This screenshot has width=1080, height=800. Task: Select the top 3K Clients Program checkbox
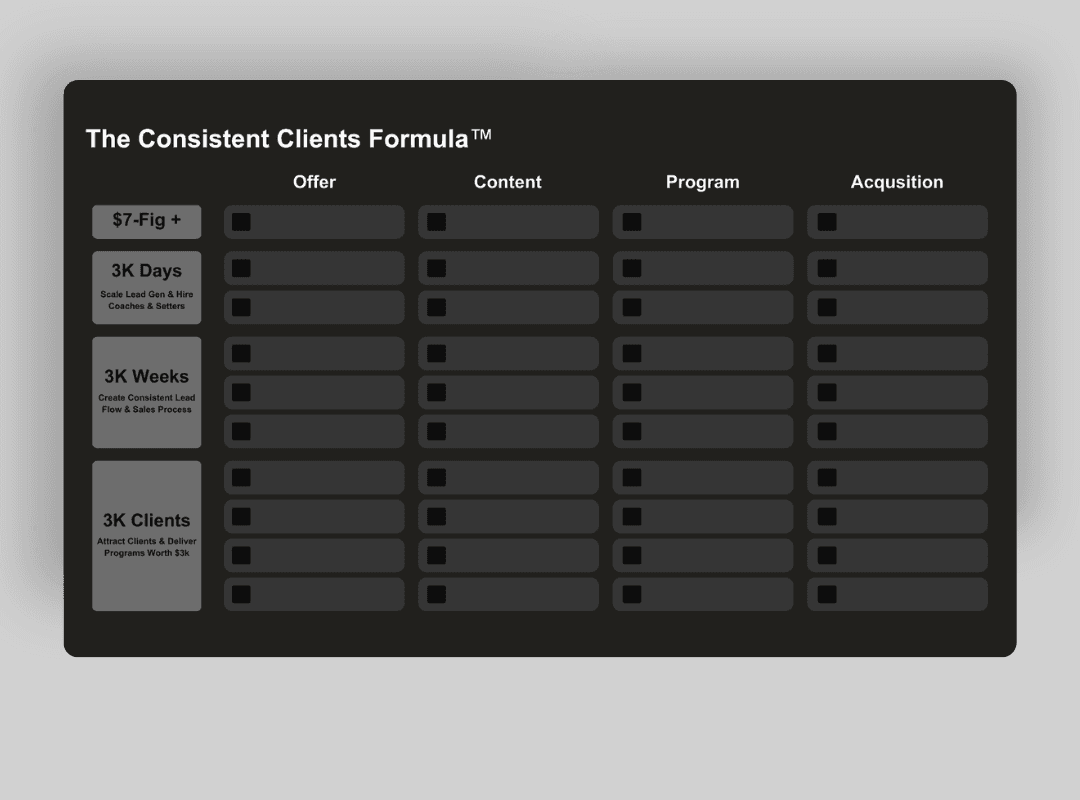point(632,478)
